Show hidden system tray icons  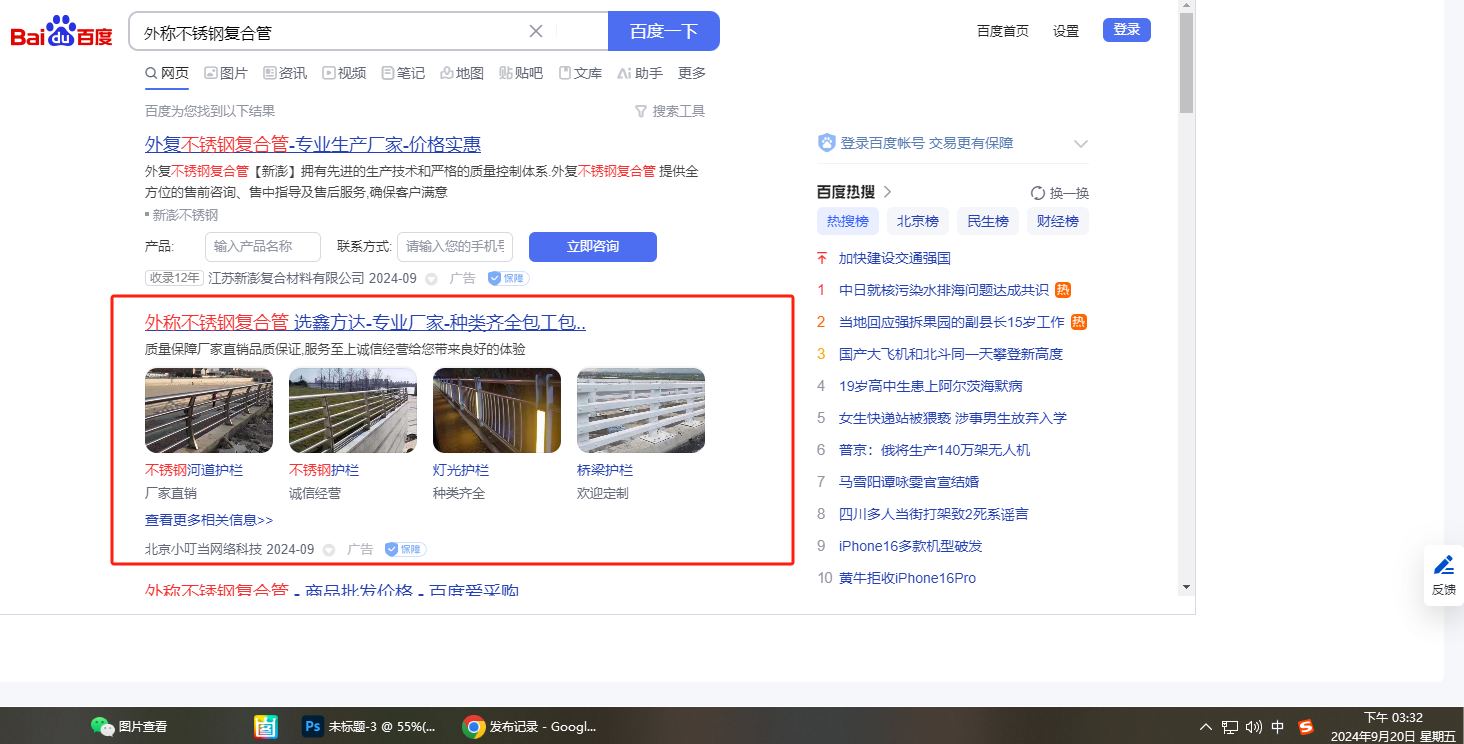(1205, 727)
